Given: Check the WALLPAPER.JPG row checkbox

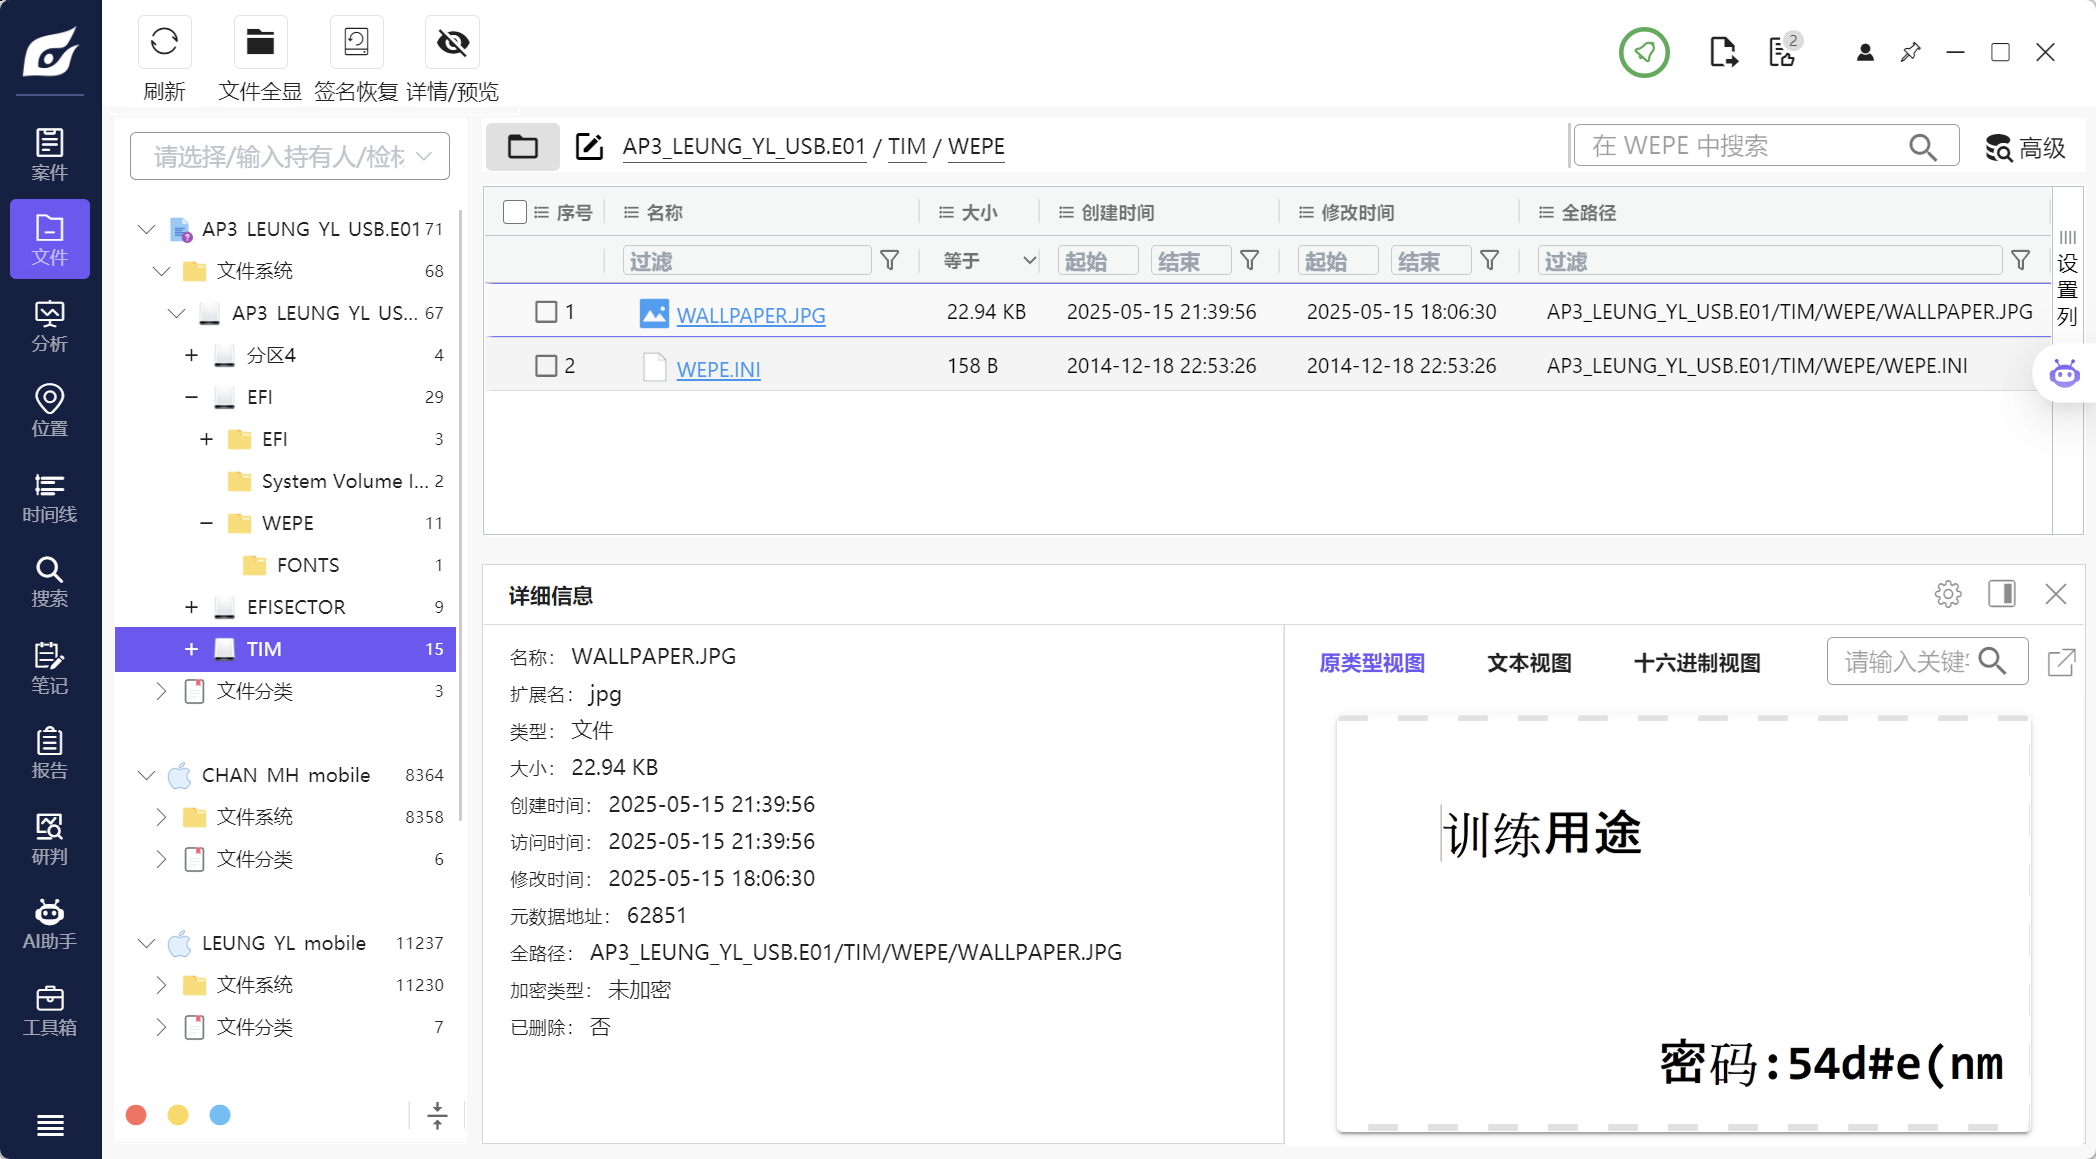Looking at the screenshot, I should pyautogui.click(x=545, y=311).
